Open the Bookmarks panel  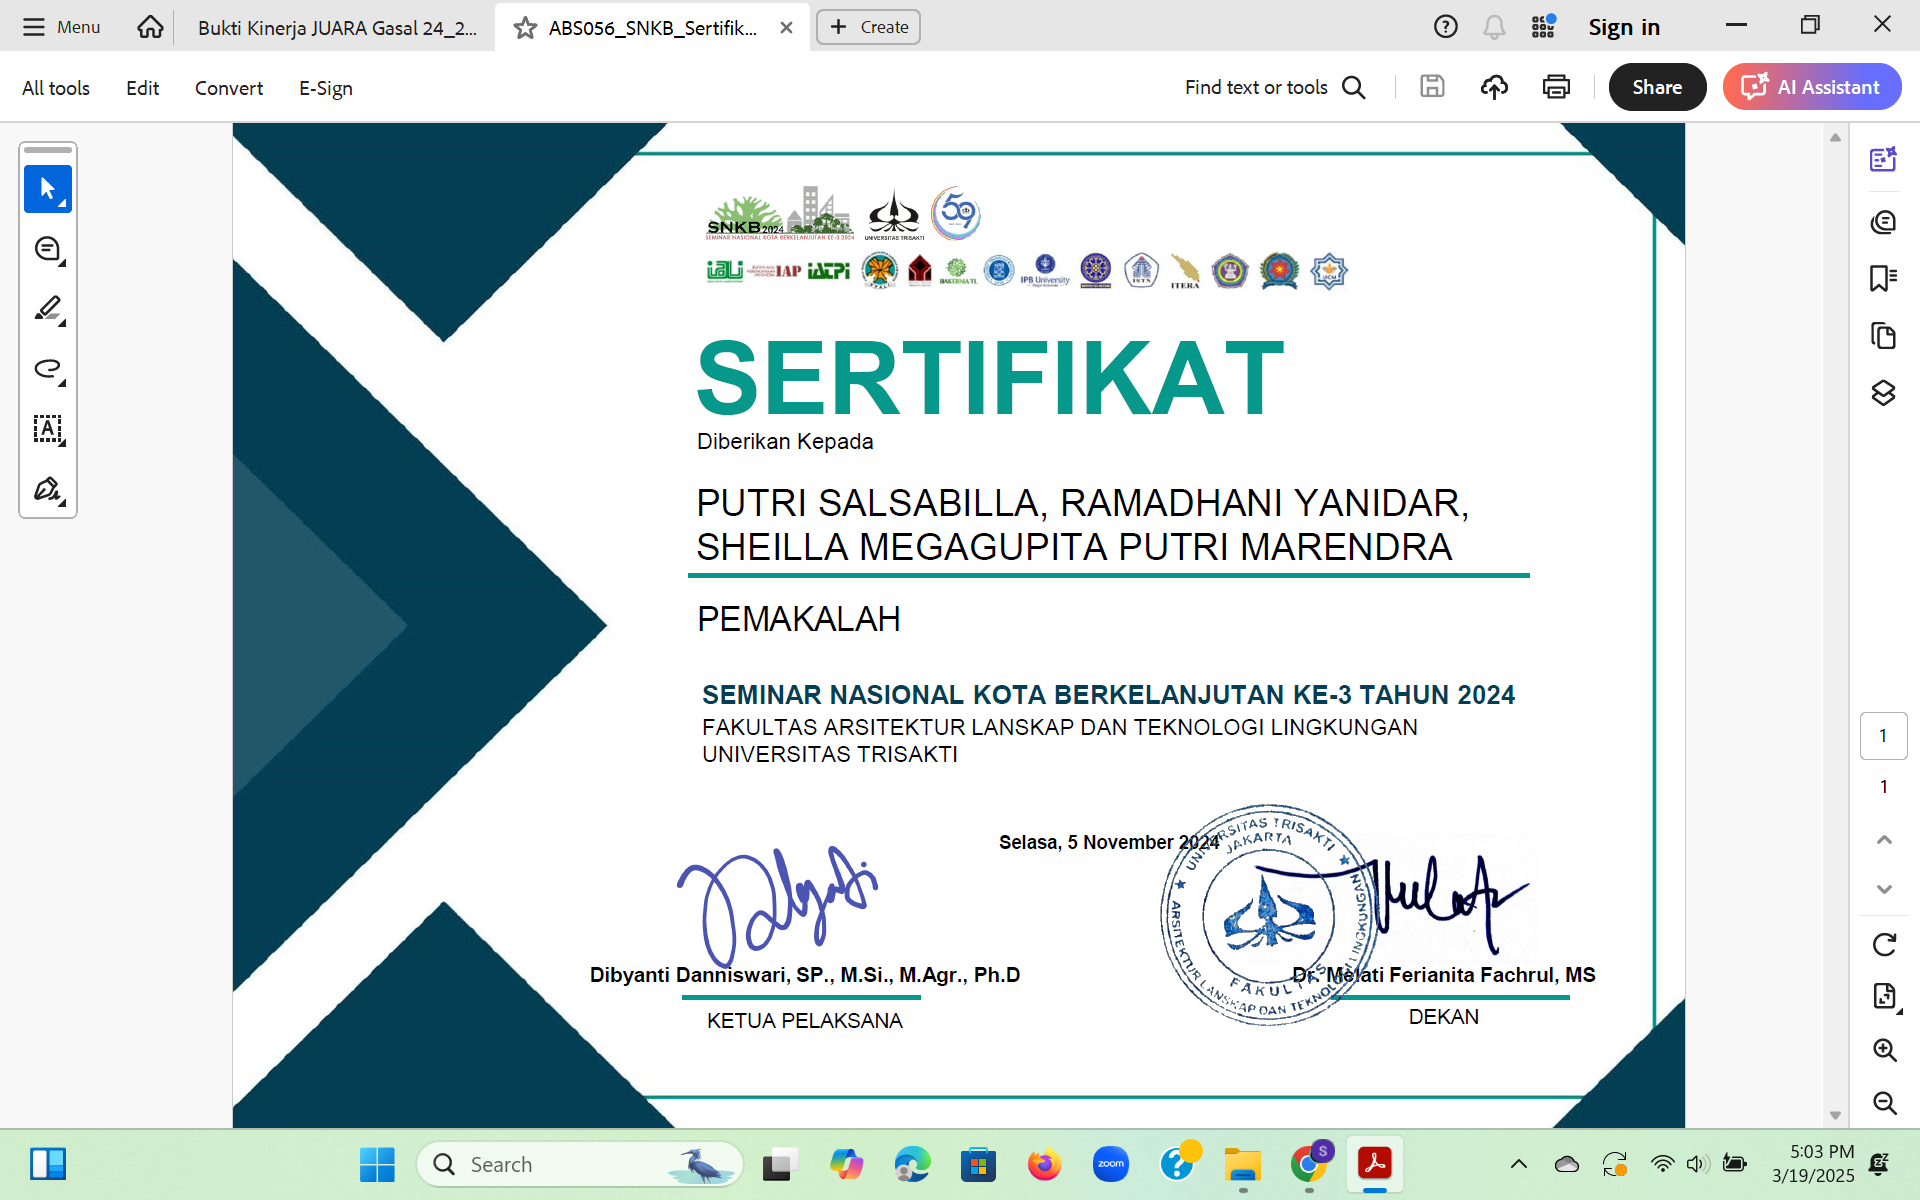[x=1883, y=278]
